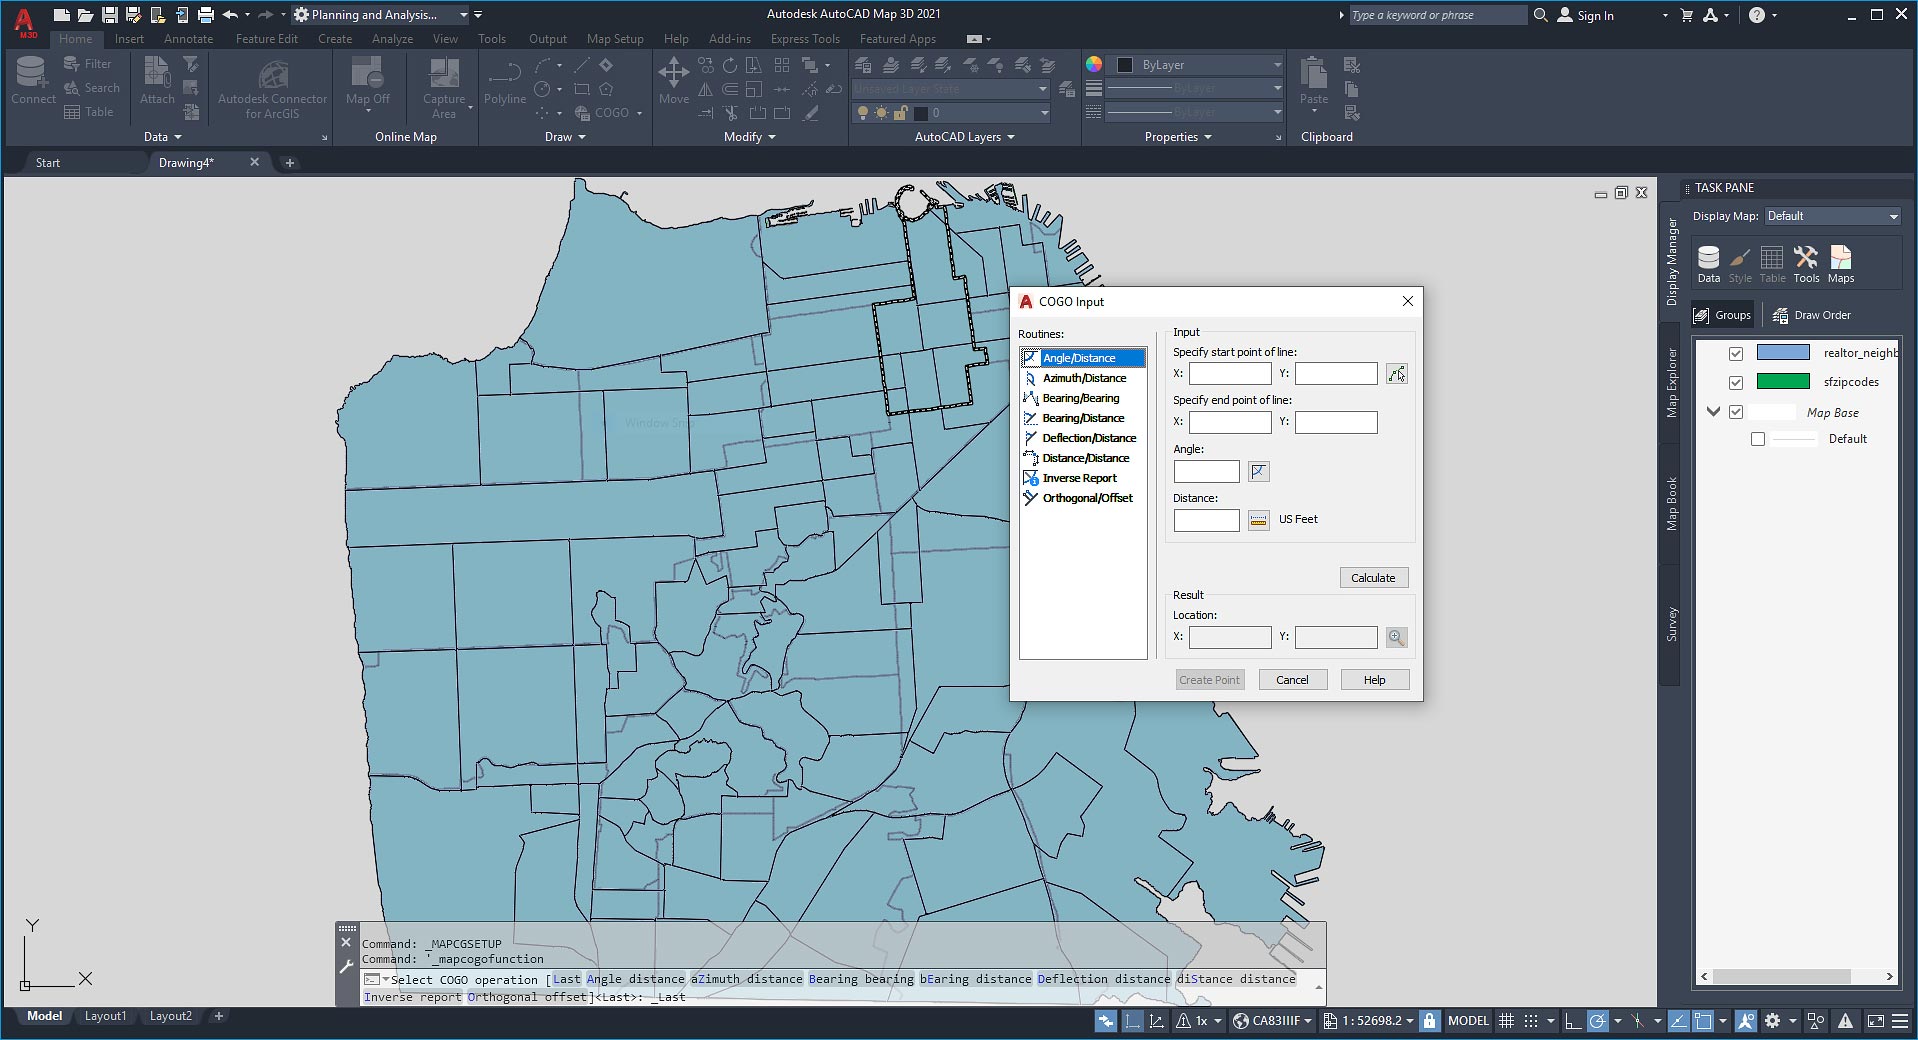Open the Analyze ribbon tab

(x=392, y=39)
